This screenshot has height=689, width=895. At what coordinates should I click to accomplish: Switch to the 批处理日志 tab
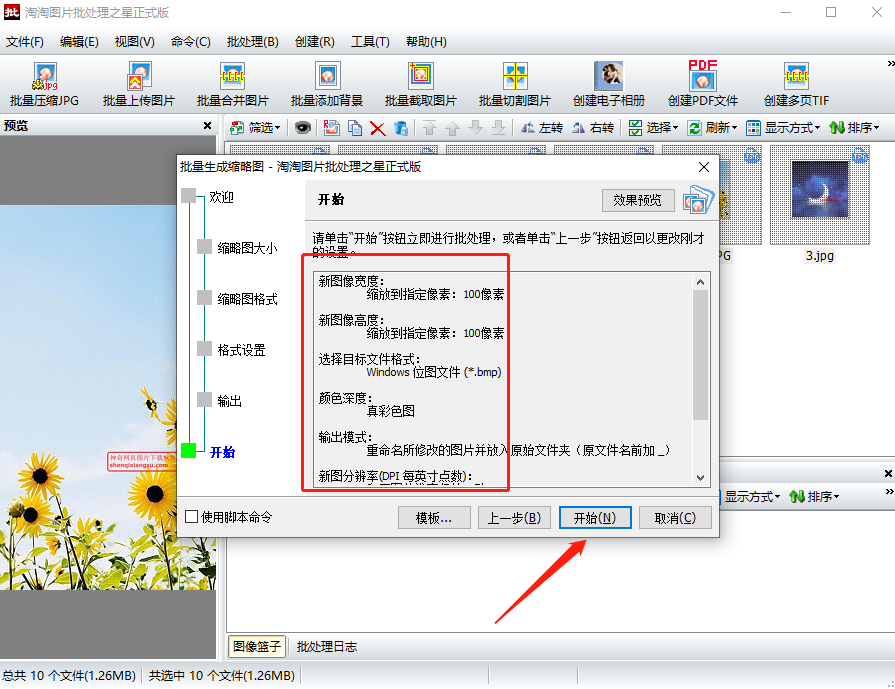[x=327, y=647]
